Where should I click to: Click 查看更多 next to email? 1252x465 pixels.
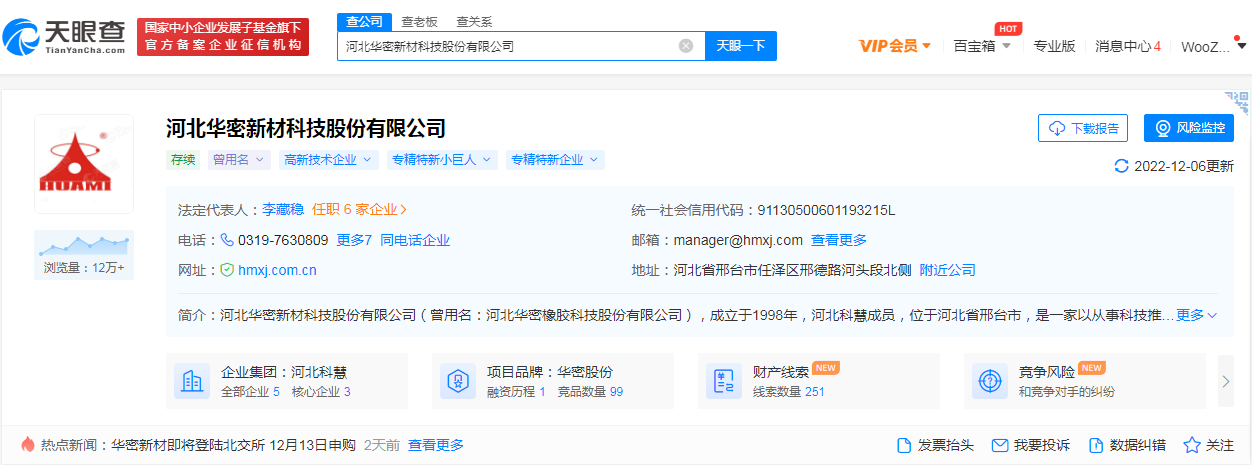click(839, 240)
